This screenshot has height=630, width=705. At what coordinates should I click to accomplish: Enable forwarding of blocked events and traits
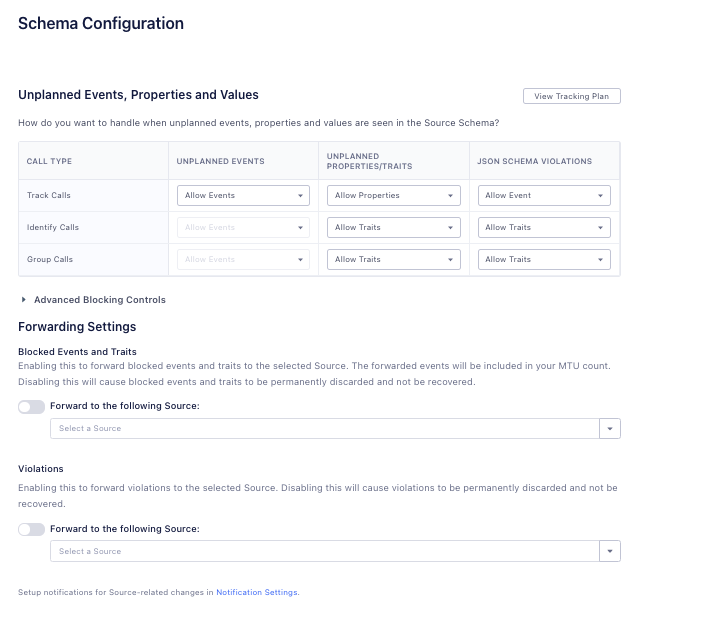coord(31,407)
